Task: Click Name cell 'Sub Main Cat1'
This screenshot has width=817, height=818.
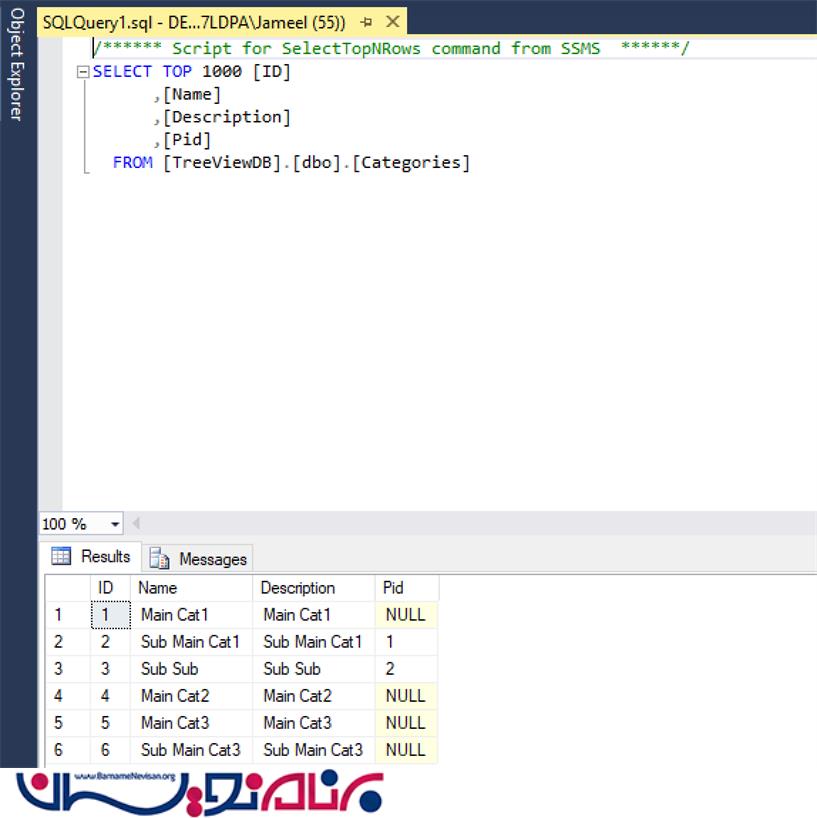Action: tap(191, 642)
